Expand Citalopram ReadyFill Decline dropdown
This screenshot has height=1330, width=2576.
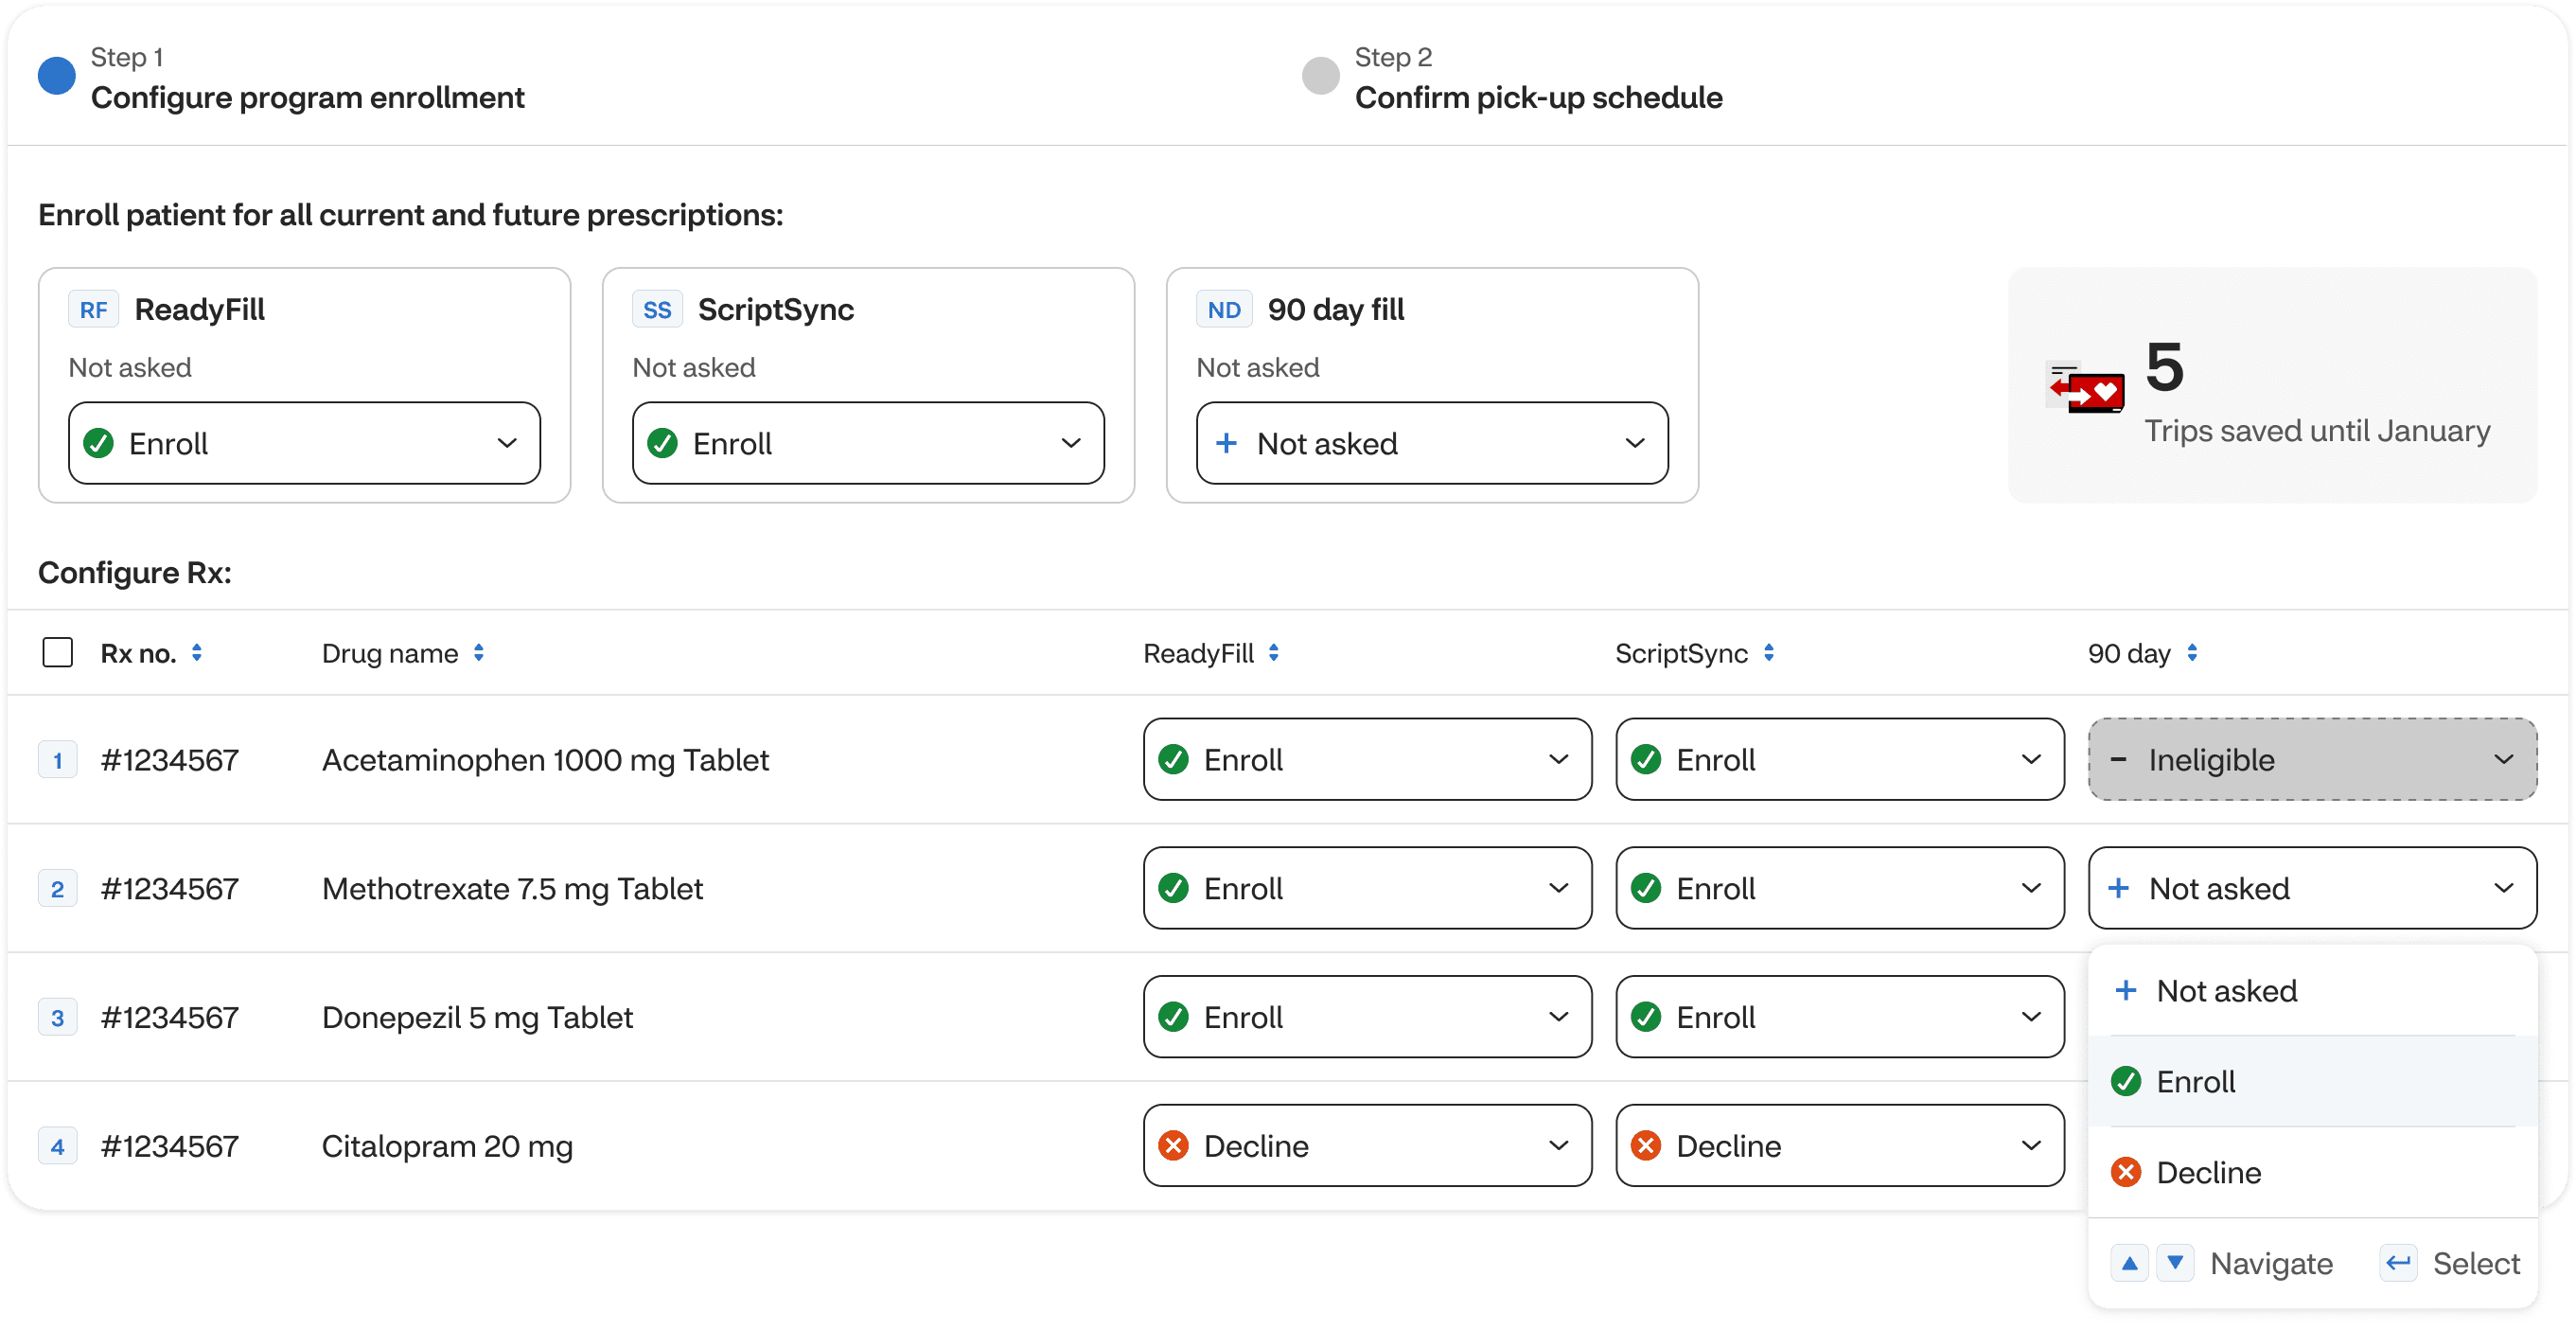tap(1366, 1146)
